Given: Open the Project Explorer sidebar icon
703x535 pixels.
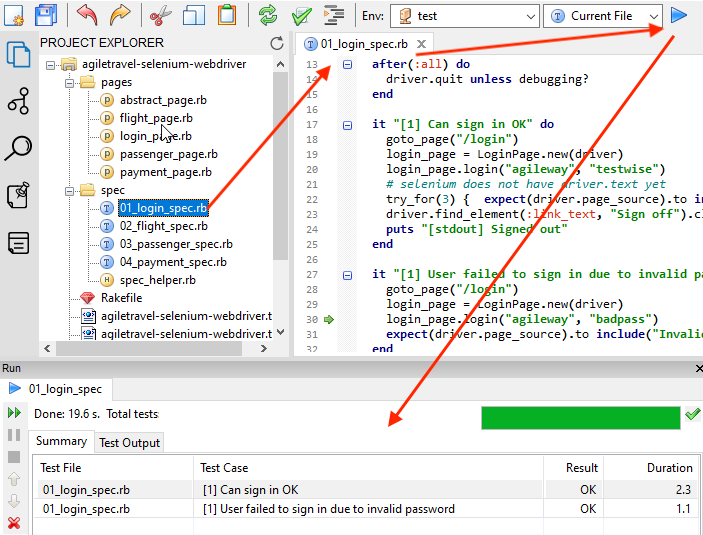Looking at the screenshot, I should 19,54.
